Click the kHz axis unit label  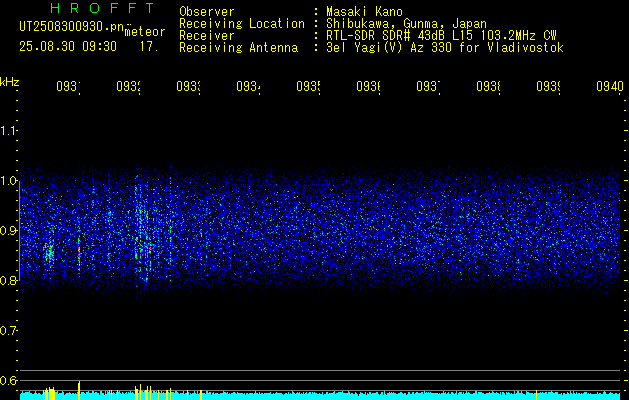click(x=9, y=82)
